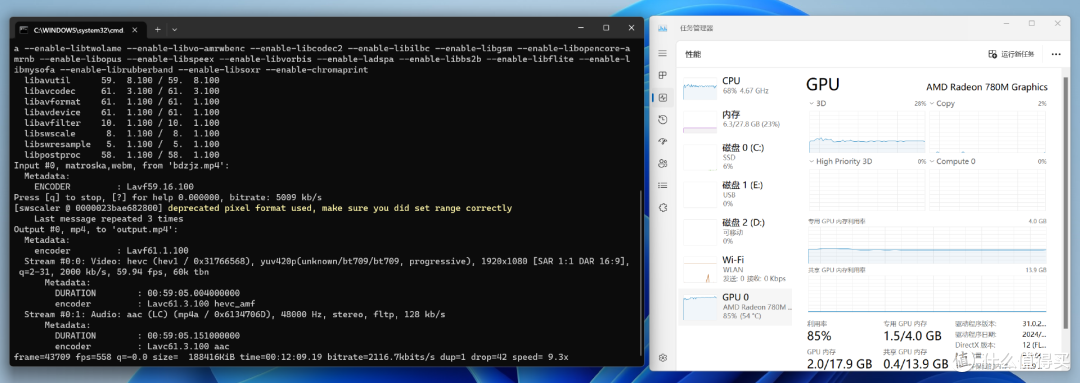Screen dimensions: 1080x383
Task: Click the 任务管理器 window title
Action: tap(696, 28)
